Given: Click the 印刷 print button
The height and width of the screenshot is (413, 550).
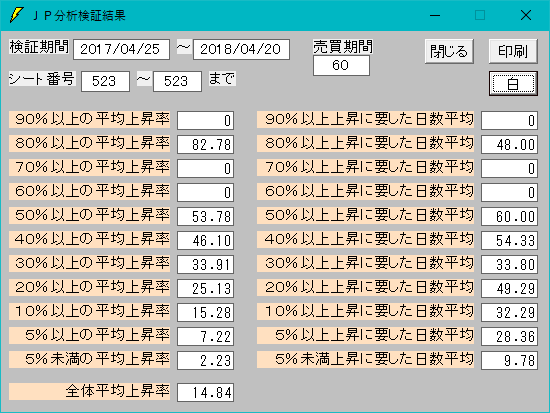Looking at the screenshot, I should tap(513, 51).
